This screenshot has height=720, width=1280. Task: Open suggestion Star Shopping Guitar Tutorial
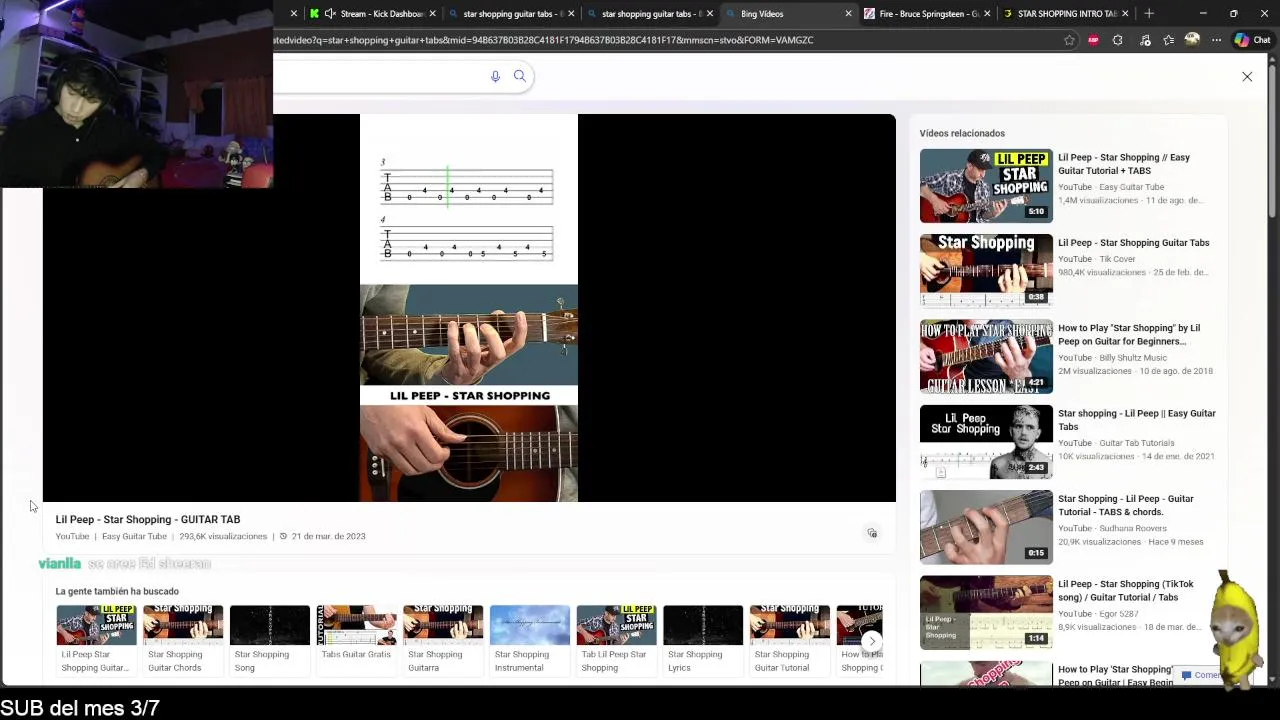click(790, 640)
